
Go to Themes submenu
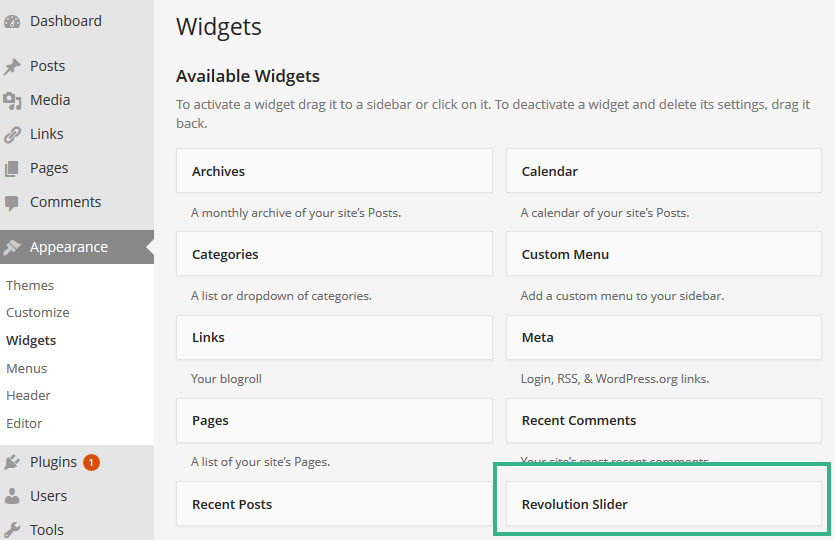click(x=30, y=285)
